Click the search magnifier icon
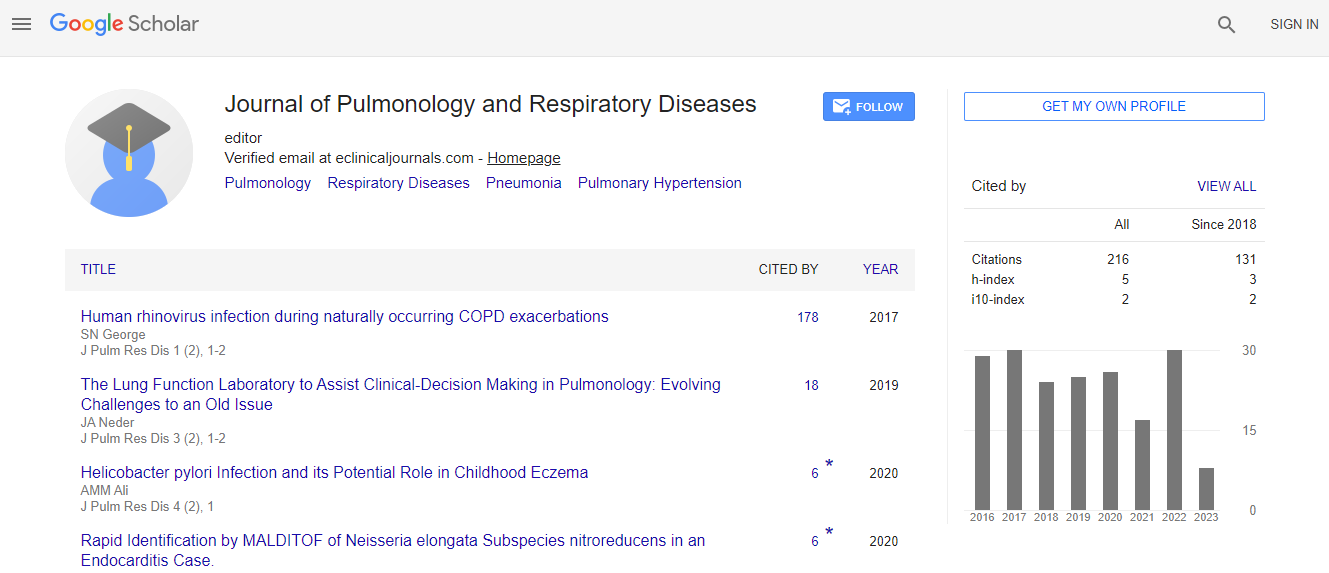The image size is (1329, 573). (1226, 25)
